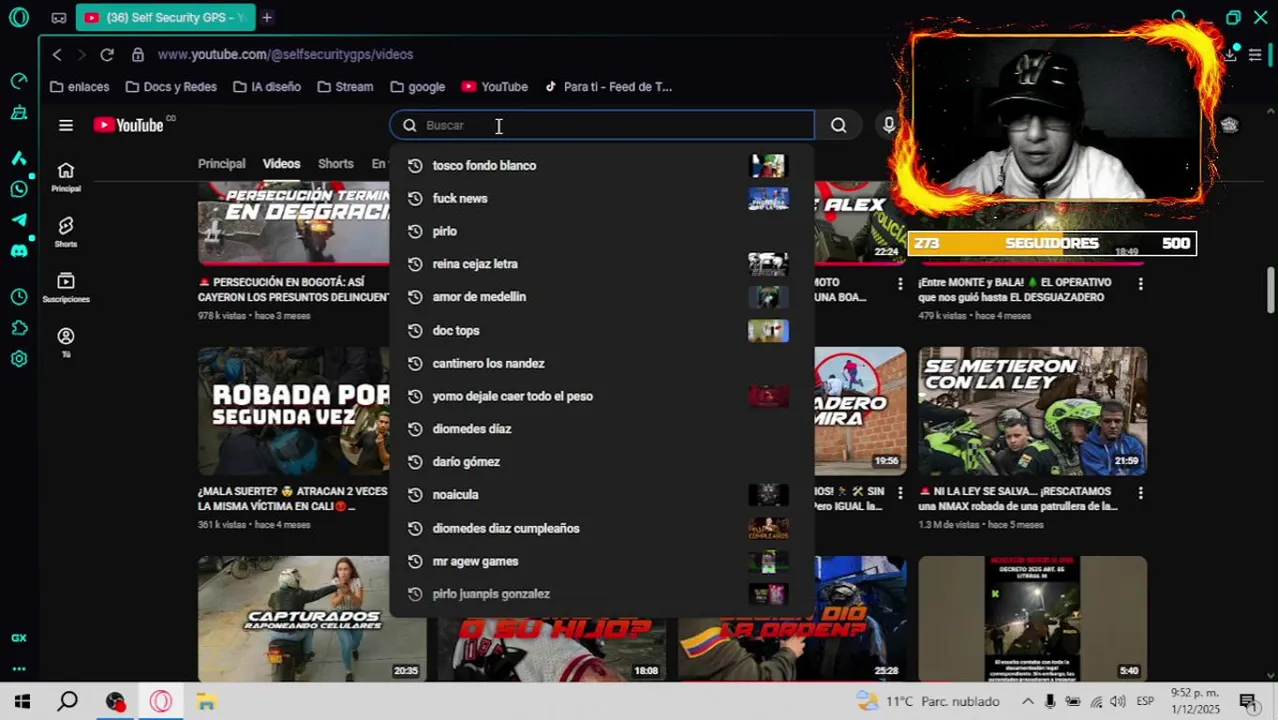
Task: Choose suggestion darío gómez
Action: (x=602, y=462)
